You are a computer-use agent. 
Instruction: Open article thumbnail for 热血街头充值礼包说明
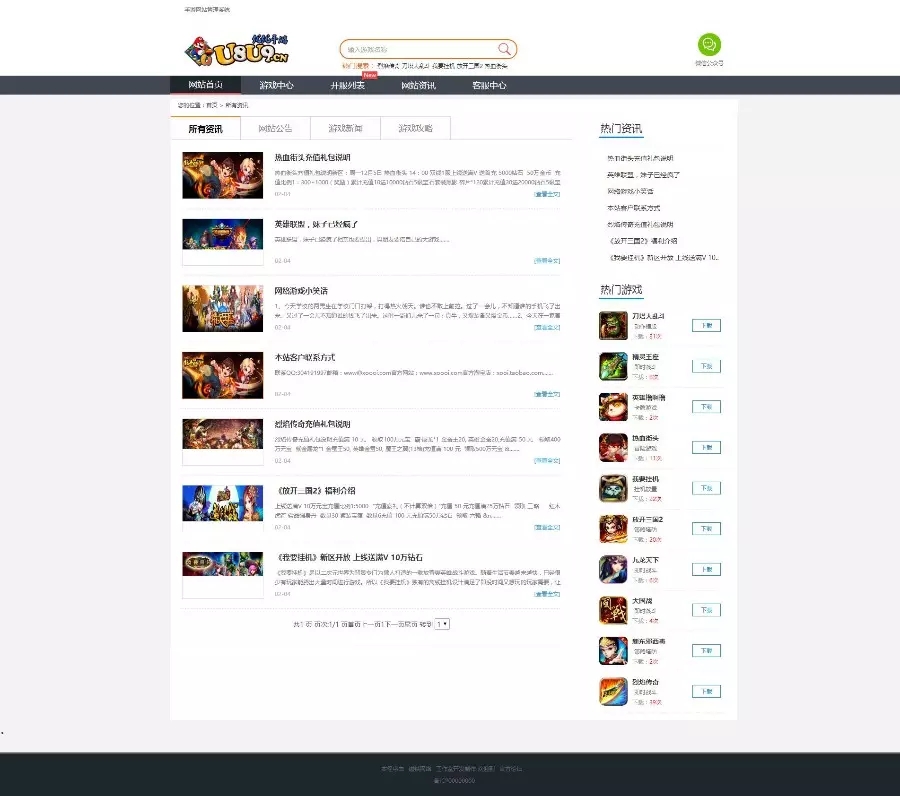point(223,175)
